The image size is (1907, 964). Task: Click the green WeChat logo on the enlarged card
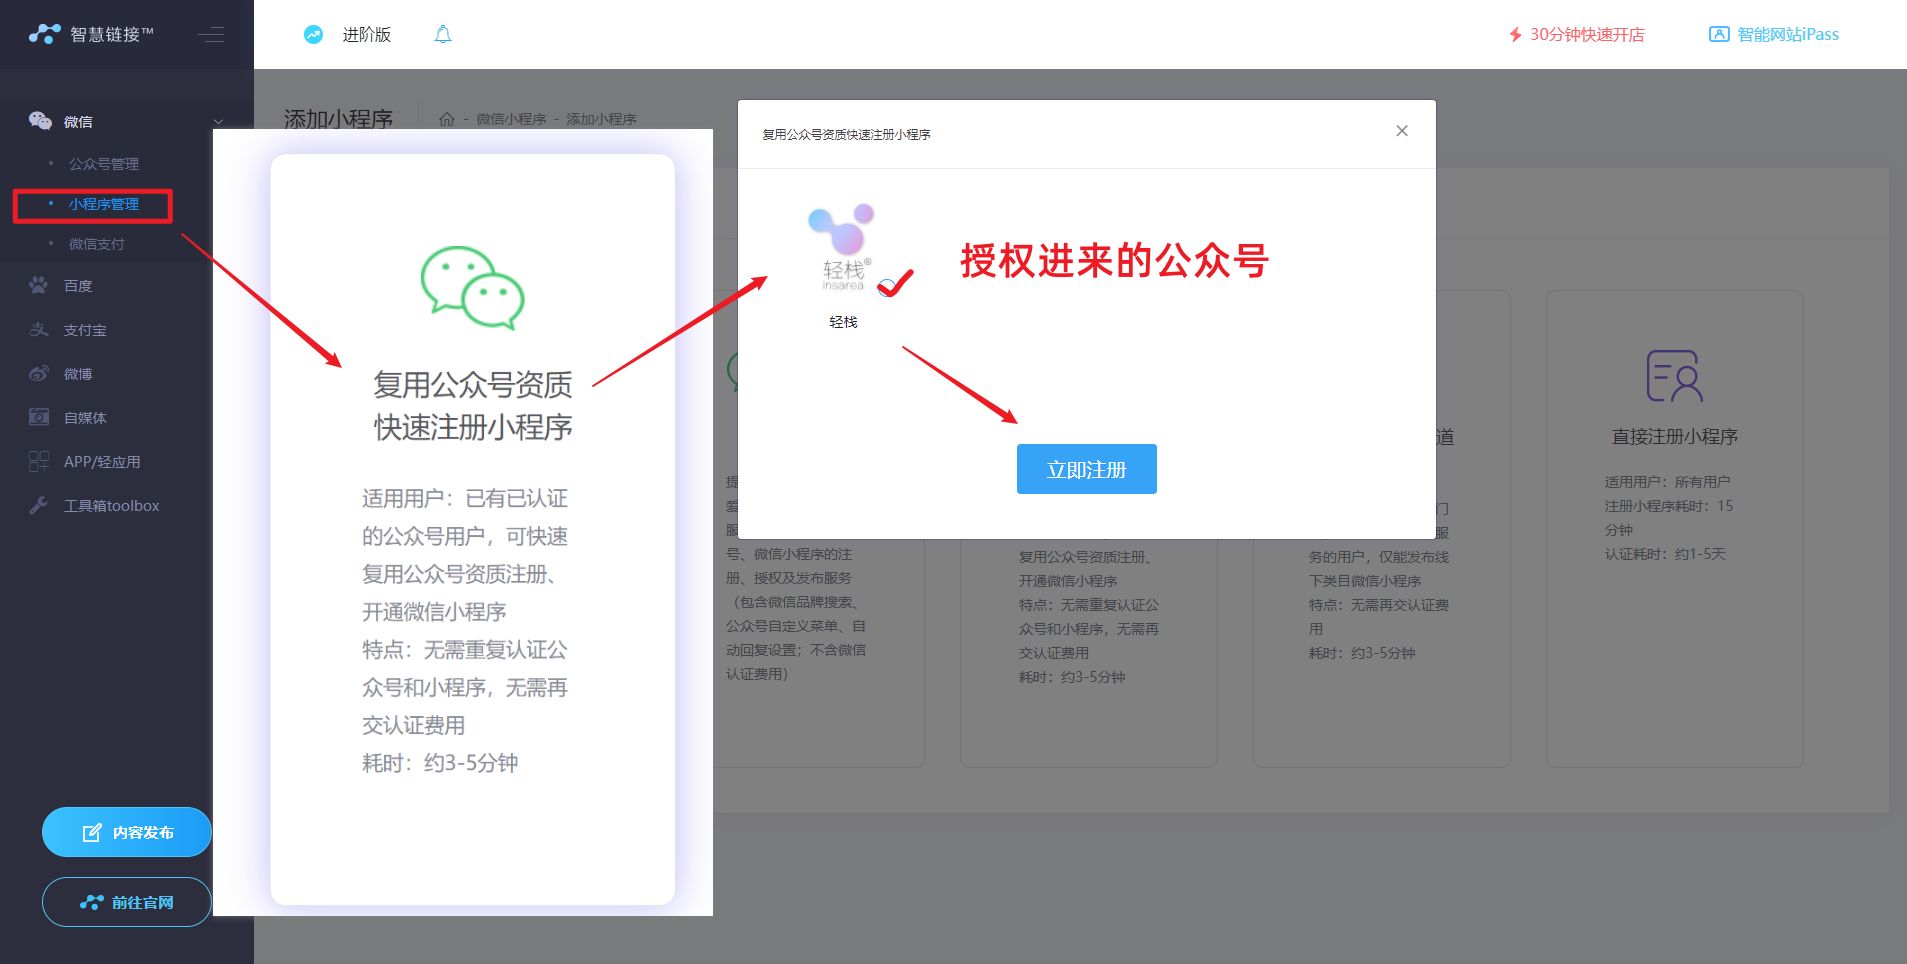473,287
